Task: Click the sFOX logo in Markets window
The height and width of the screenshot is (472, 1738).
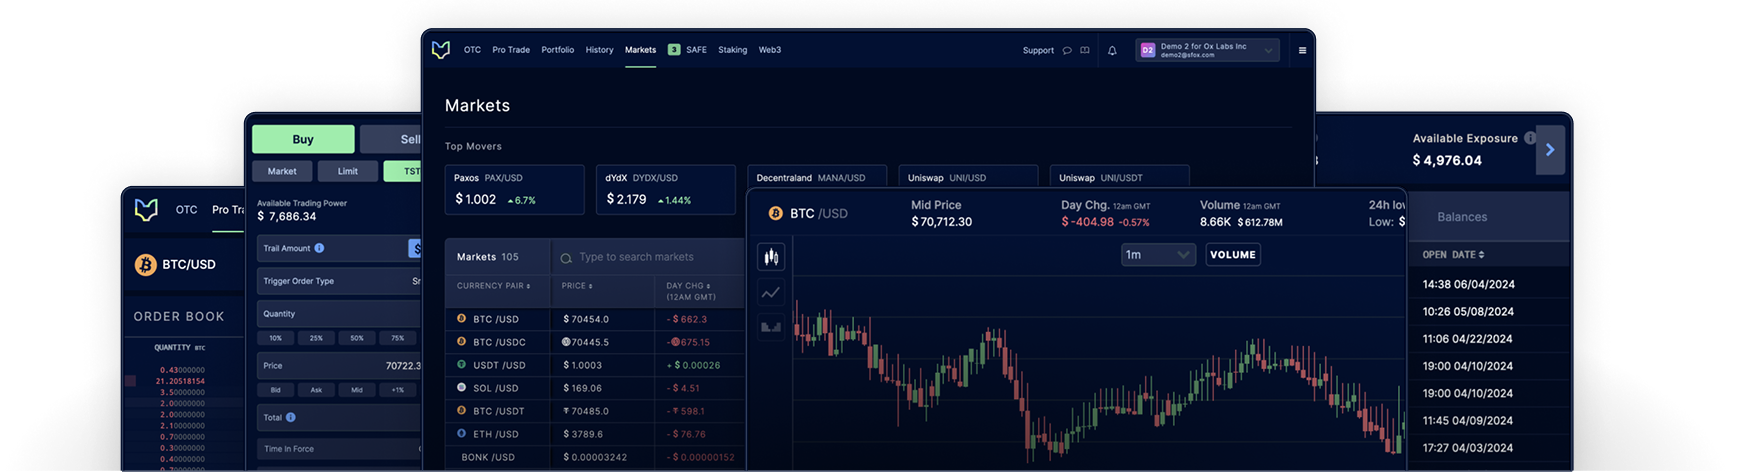Action: tap(441, 50)
